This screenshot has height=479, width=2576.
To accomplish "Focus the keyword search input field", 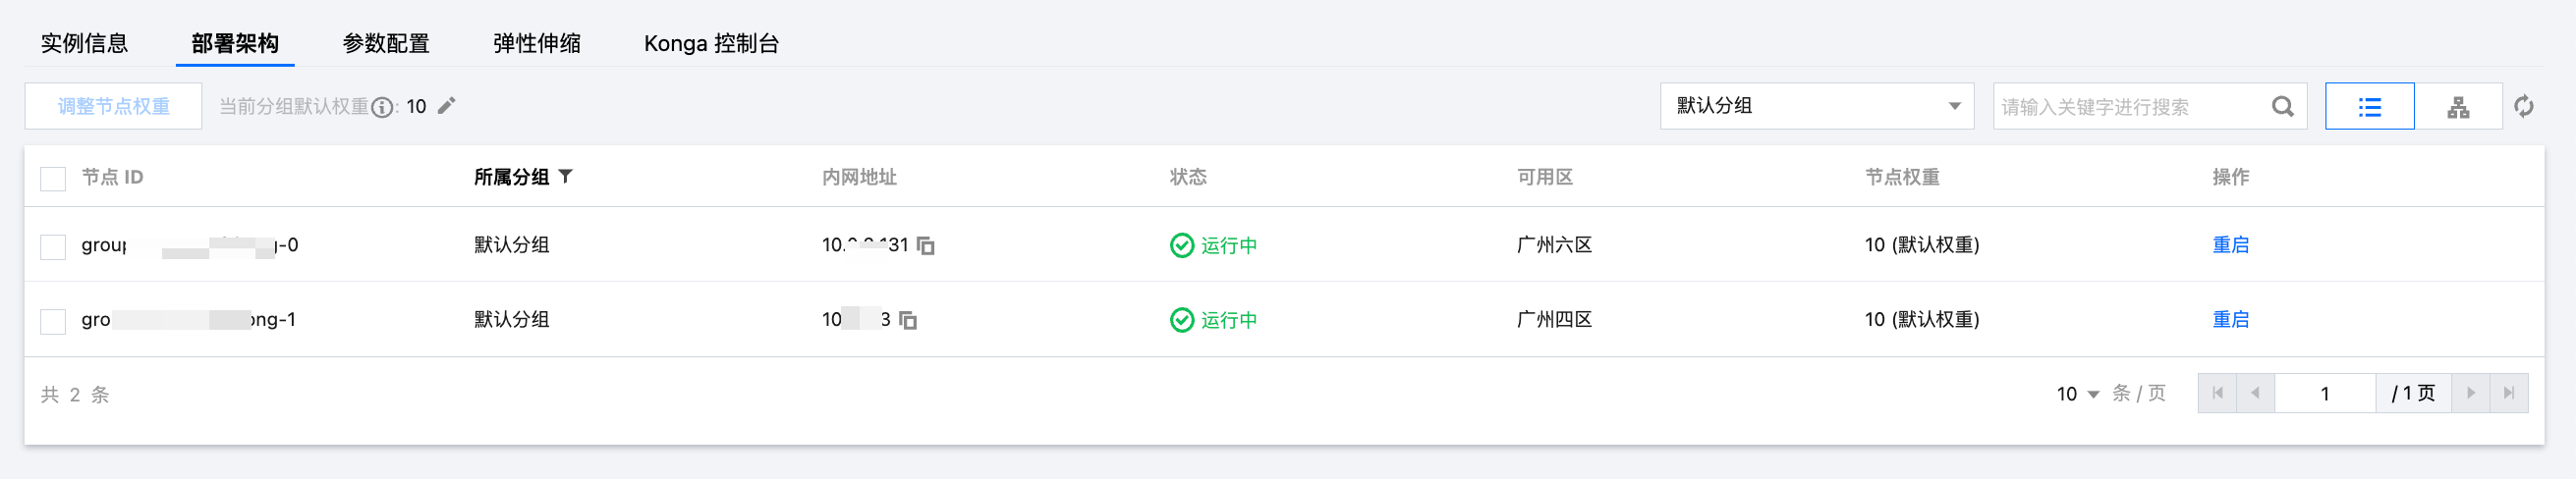I will (2130, 106).
